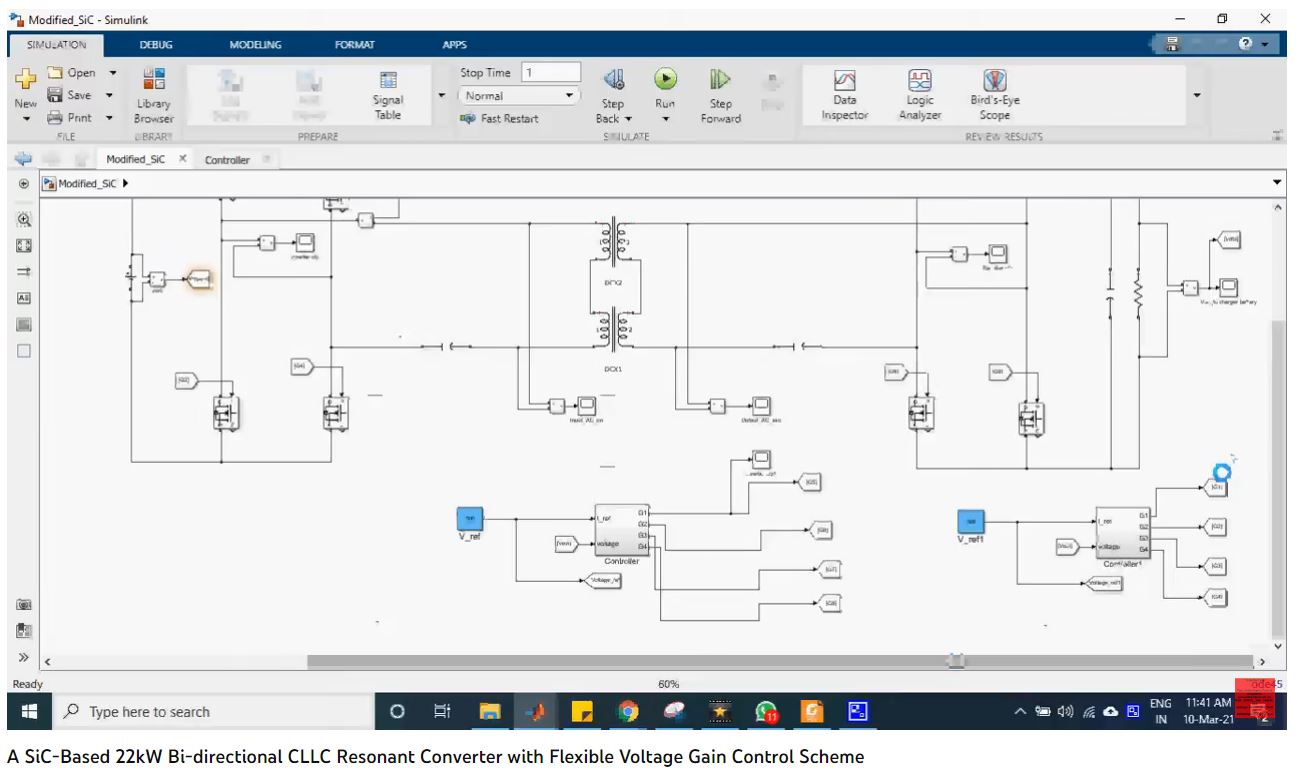Click Fit to View in the palette
Image resolution: width=1299 pixels, height=776 pixels.
[24, 245]
